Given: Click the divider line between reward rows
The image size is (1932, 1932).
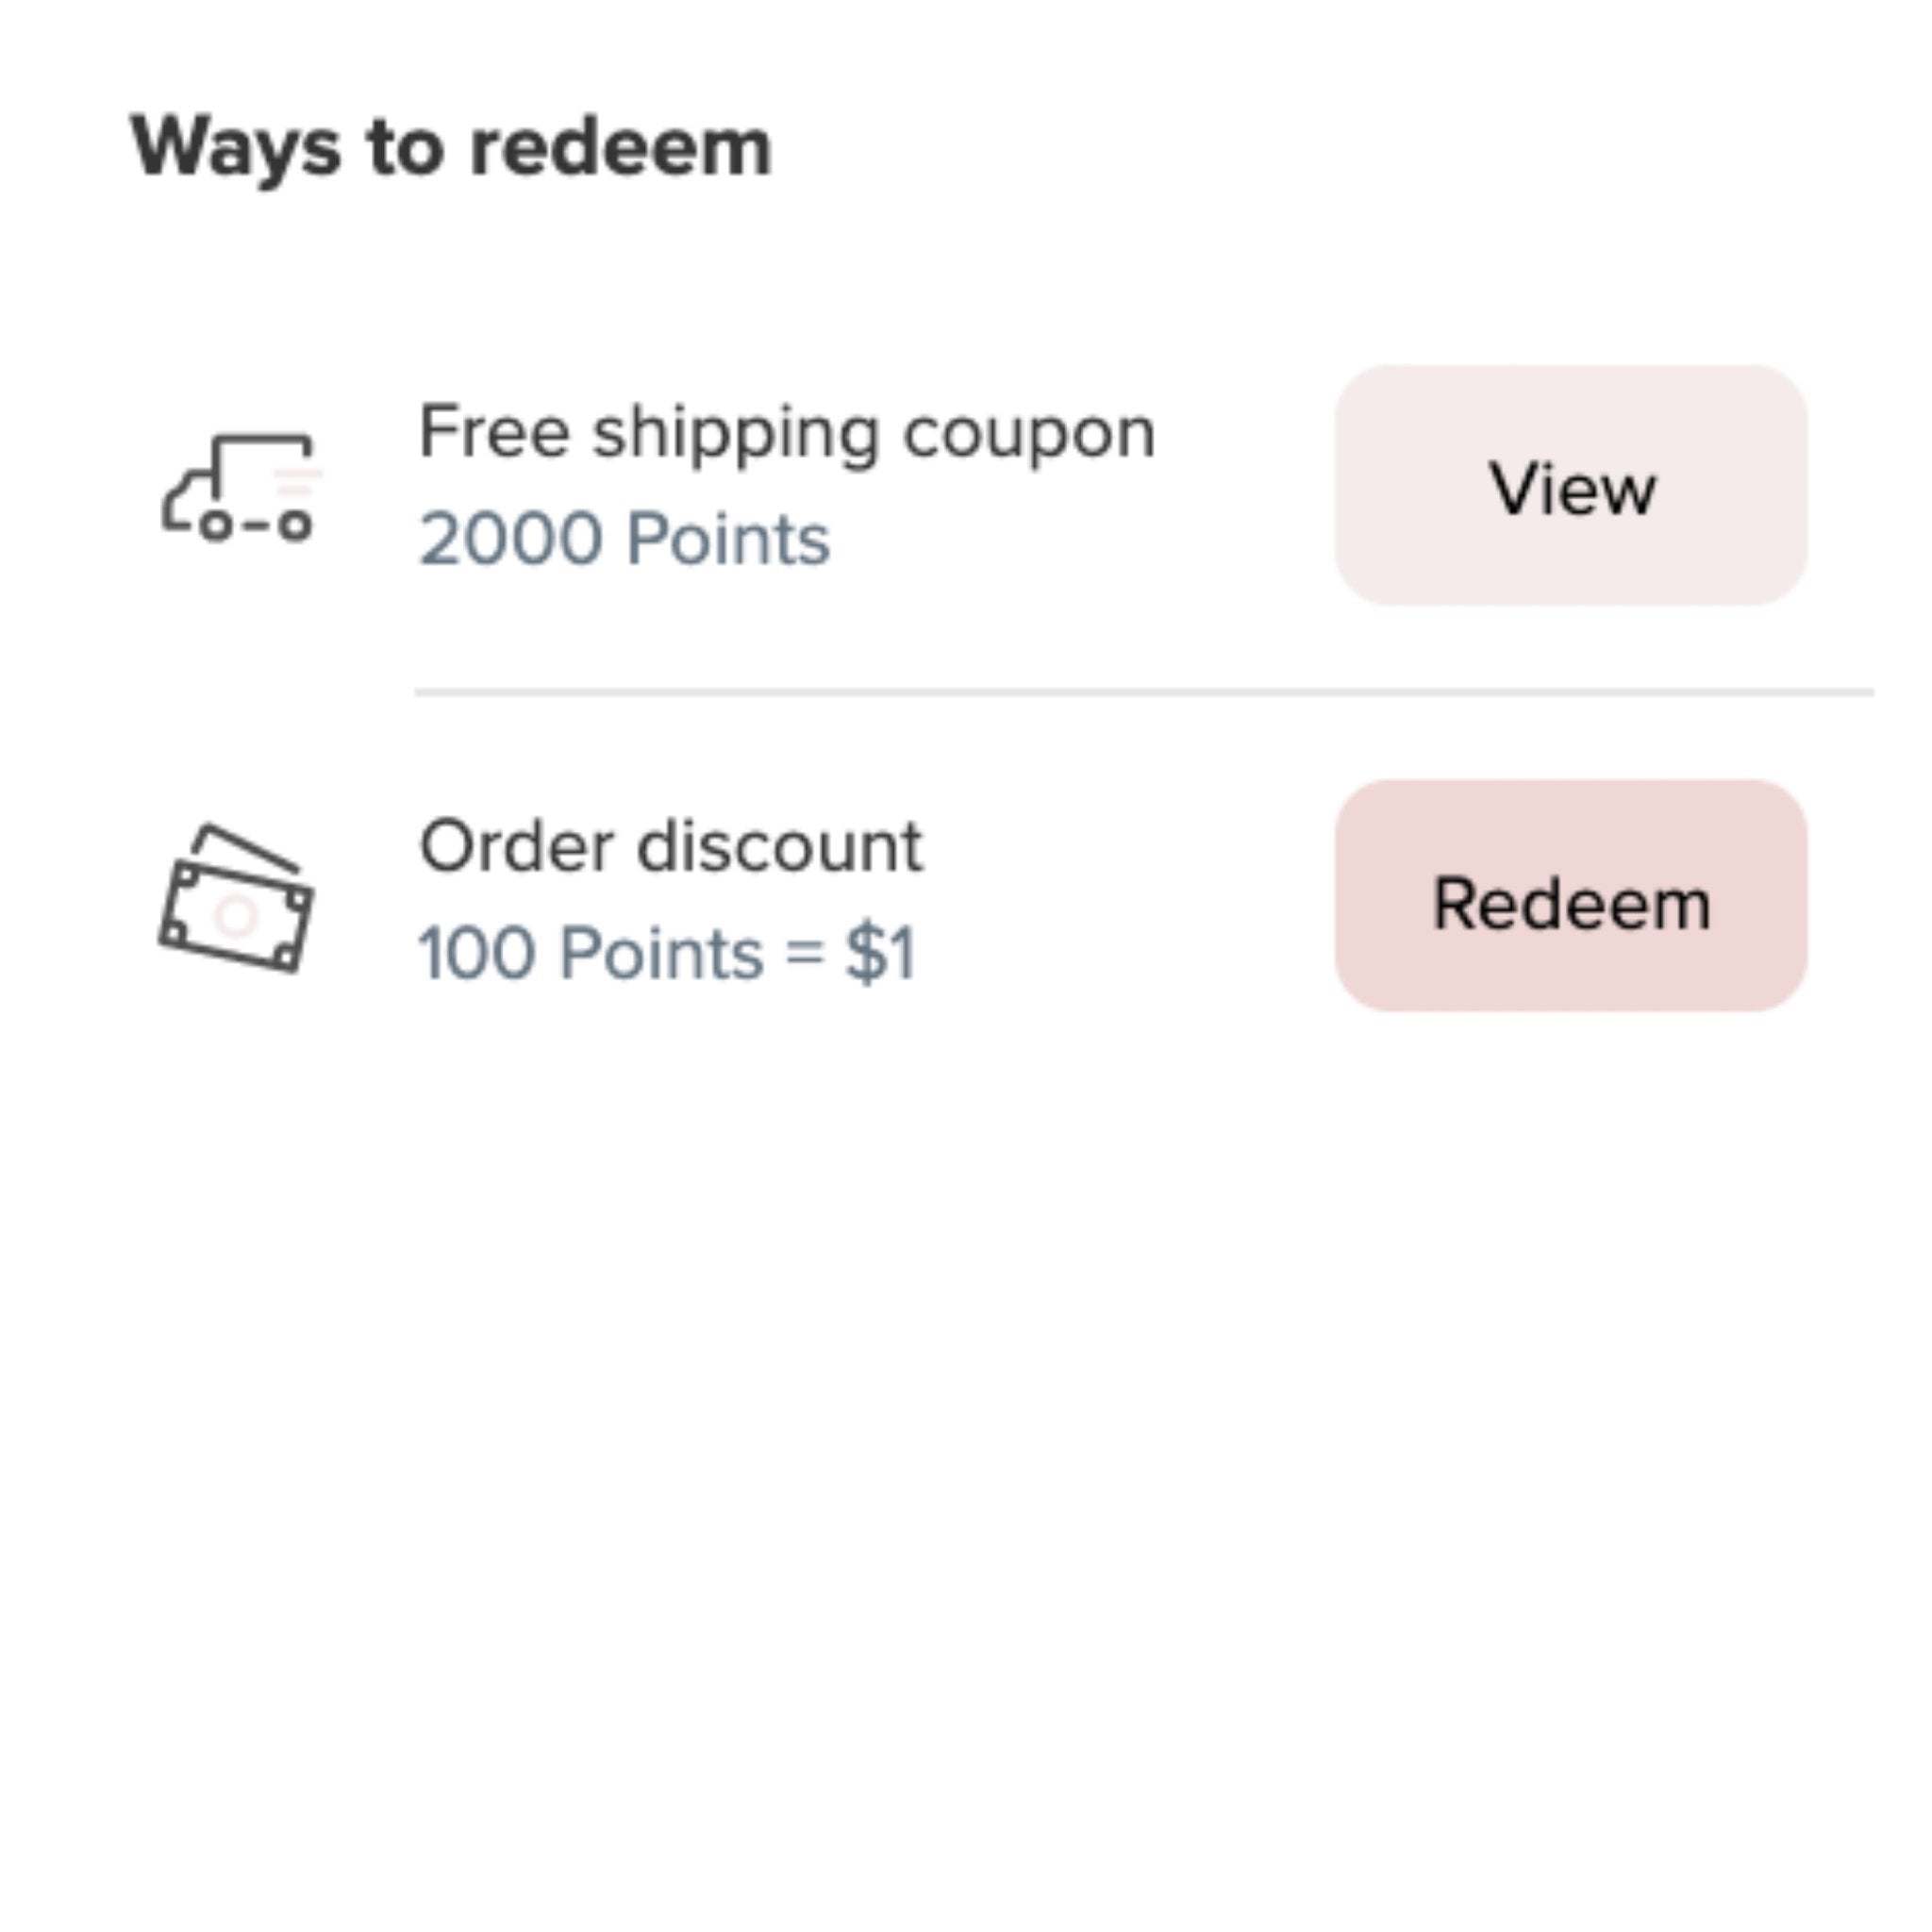Looking at the screenshot, I should point(1143,691).
